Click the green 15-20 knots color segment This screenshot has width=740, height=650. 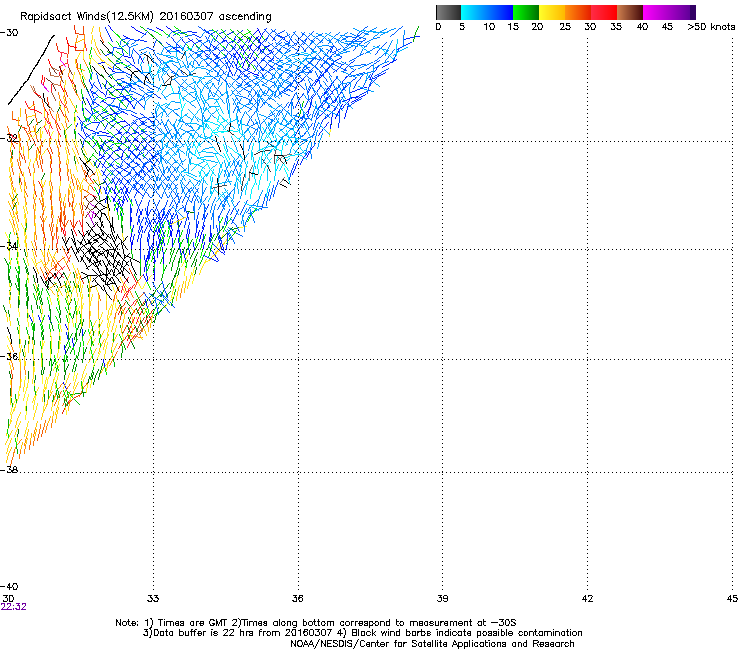pyautogui.click(x=526, y=12)
